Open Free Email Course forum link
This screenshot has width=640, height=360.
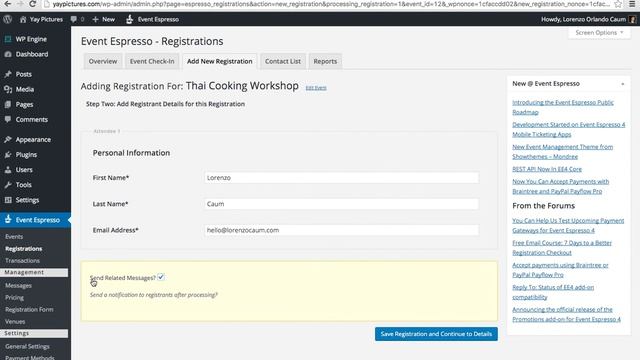click(x=562, y=248)
